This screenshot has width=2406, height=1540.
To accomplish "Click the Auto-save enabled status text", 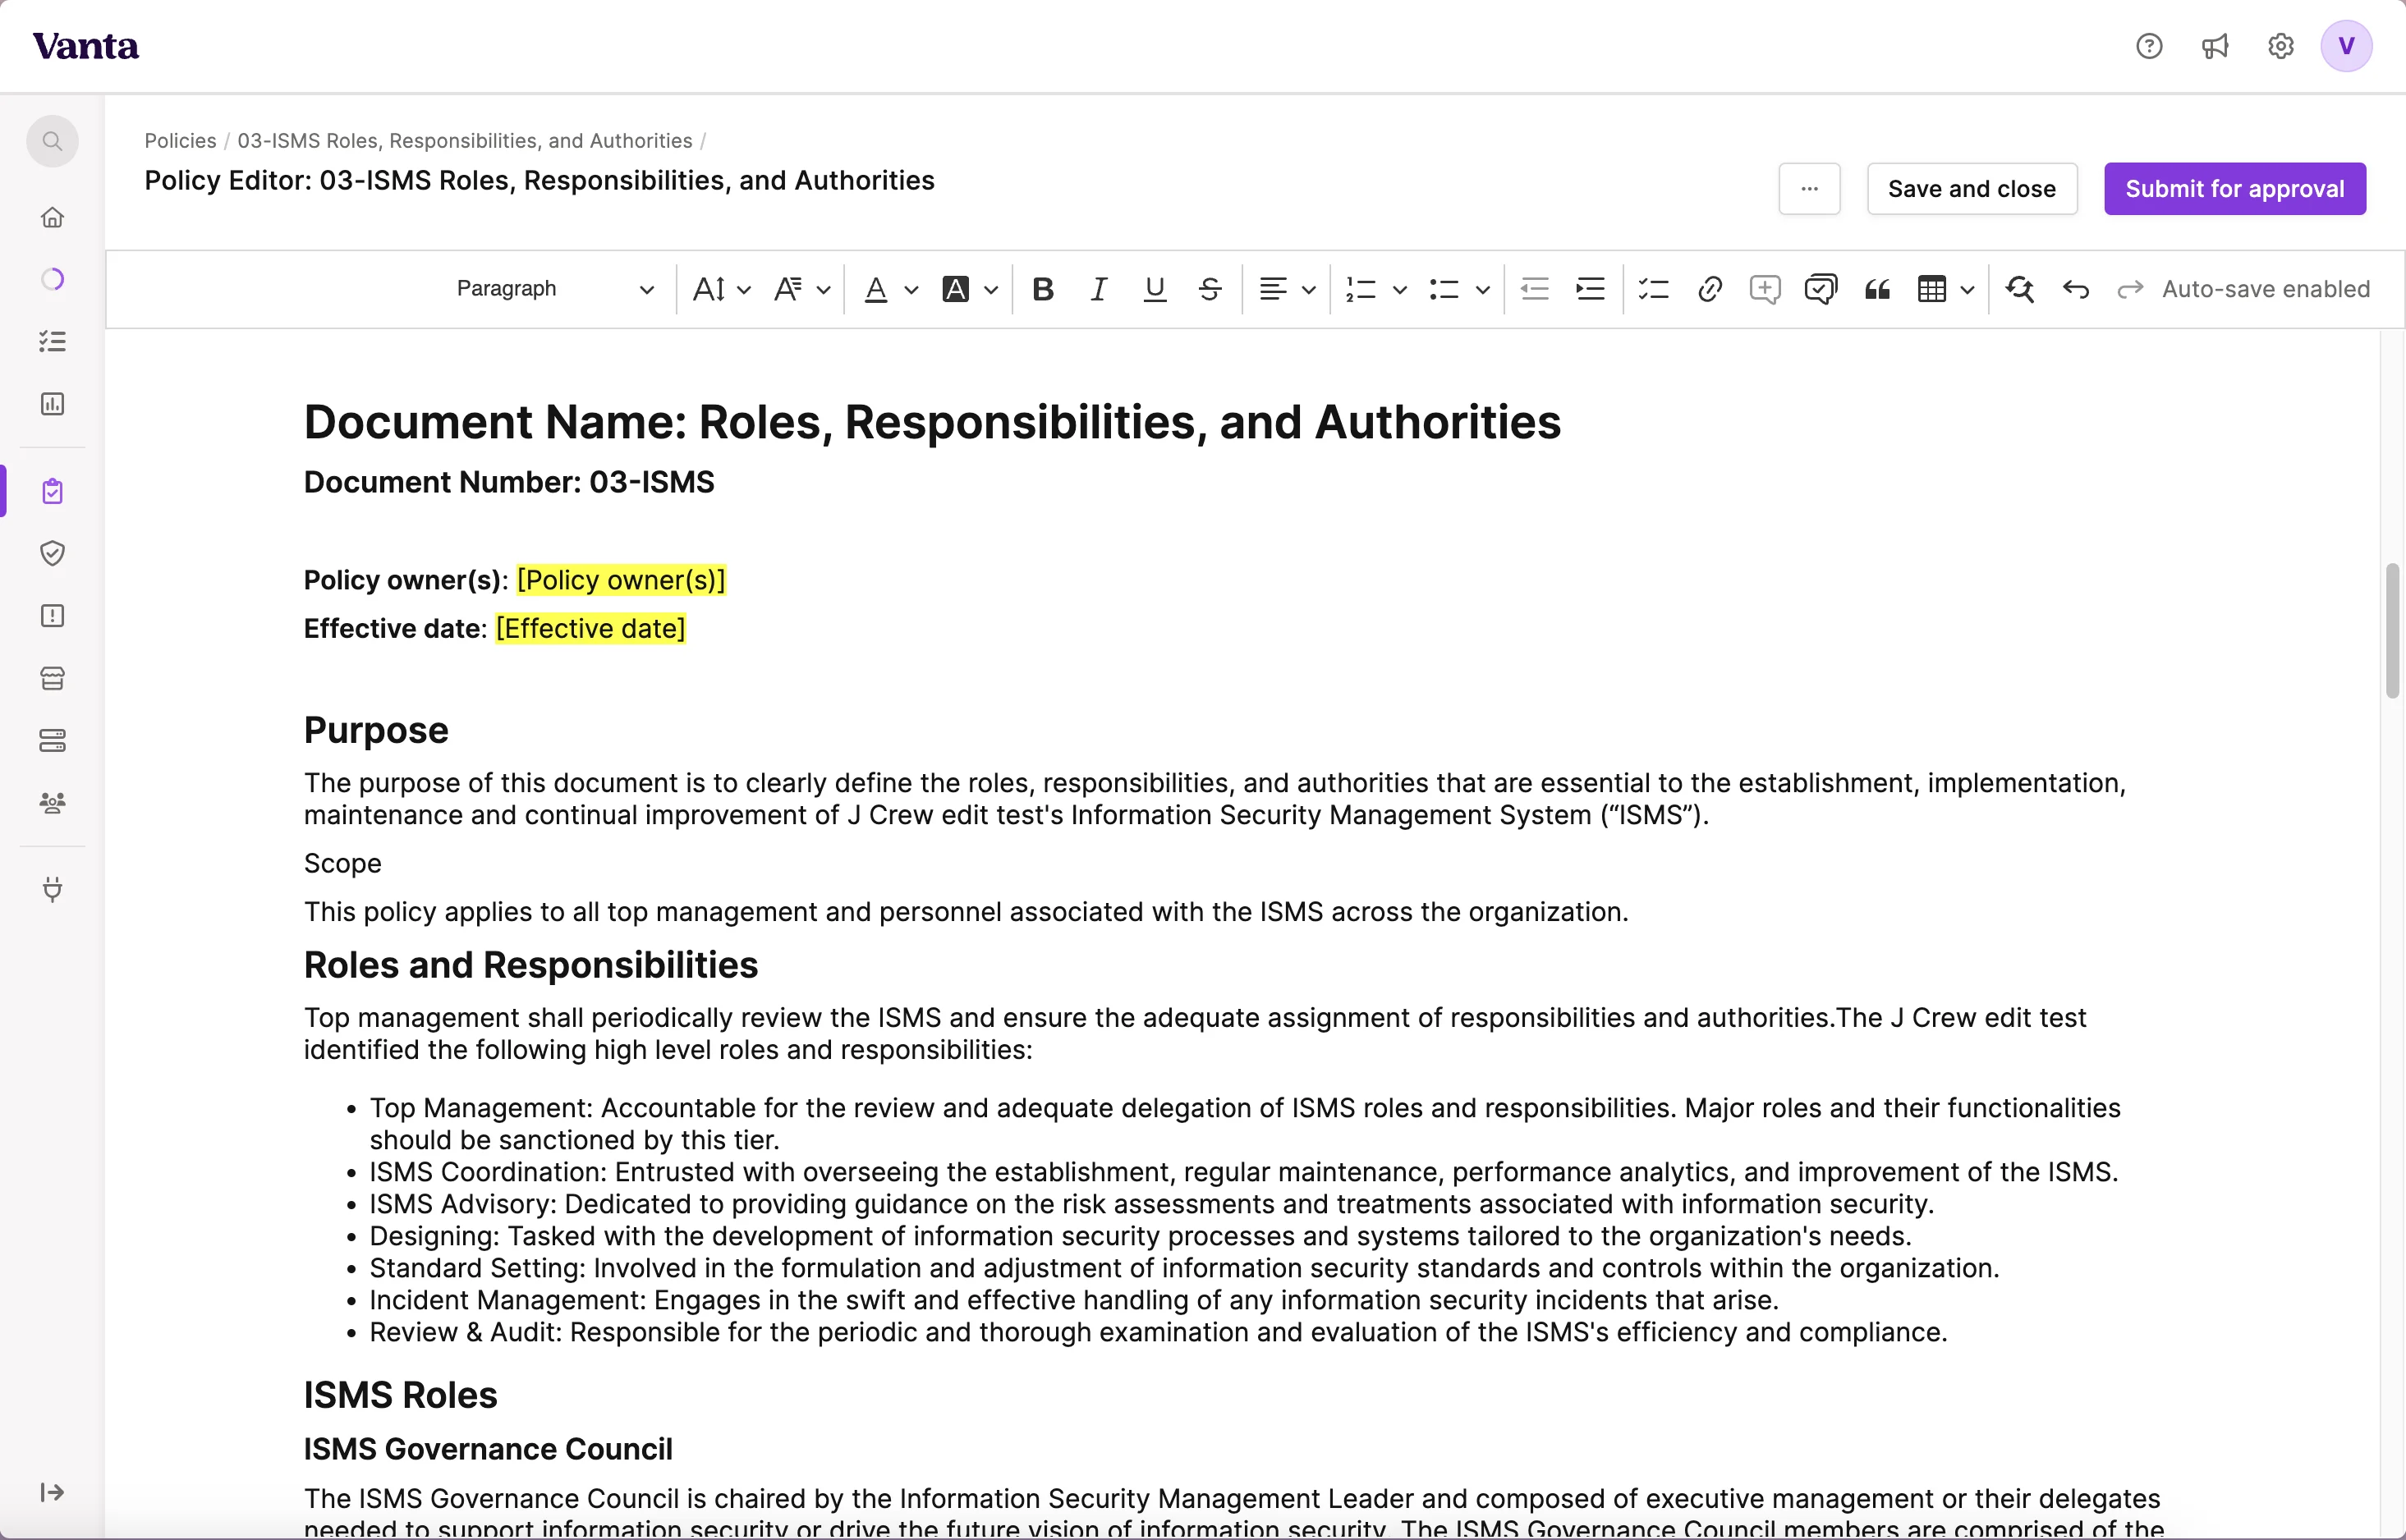I will (2266, 289).
